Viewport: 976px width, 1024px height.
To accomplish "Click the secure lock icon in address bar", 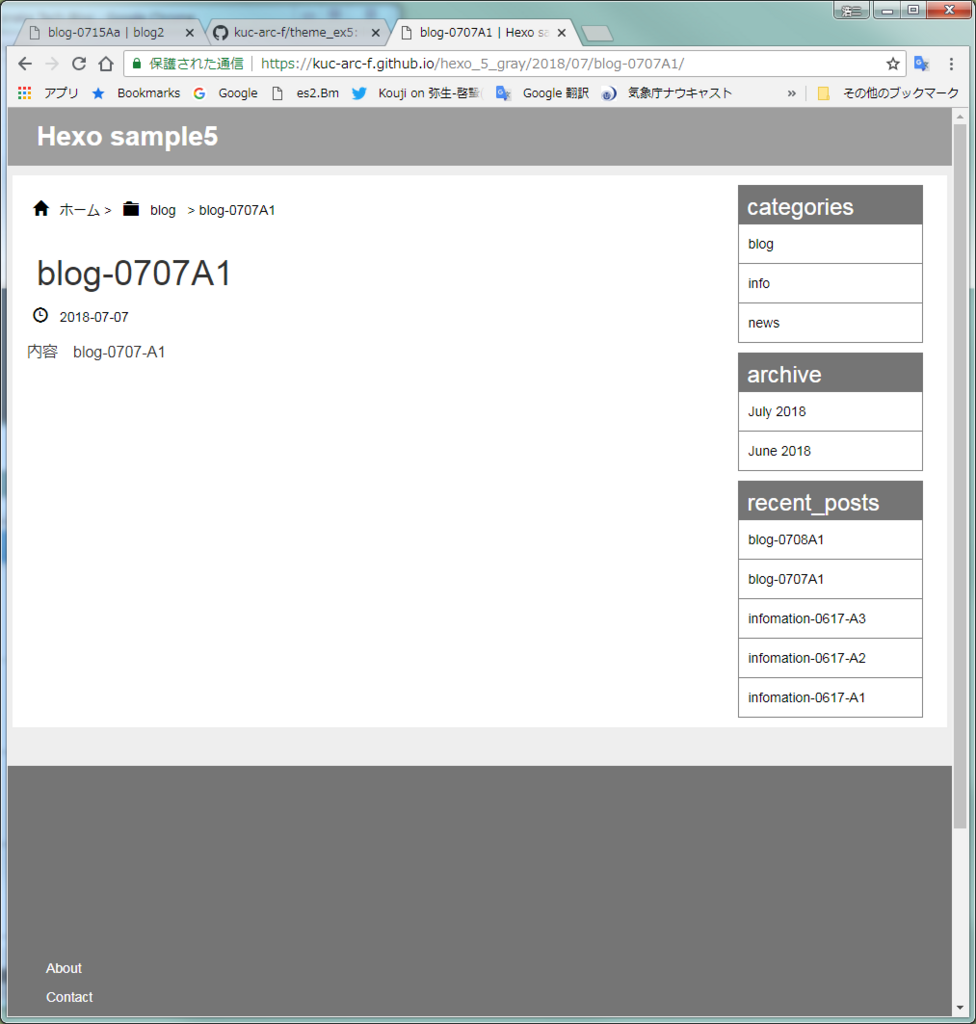I will 137,63.
